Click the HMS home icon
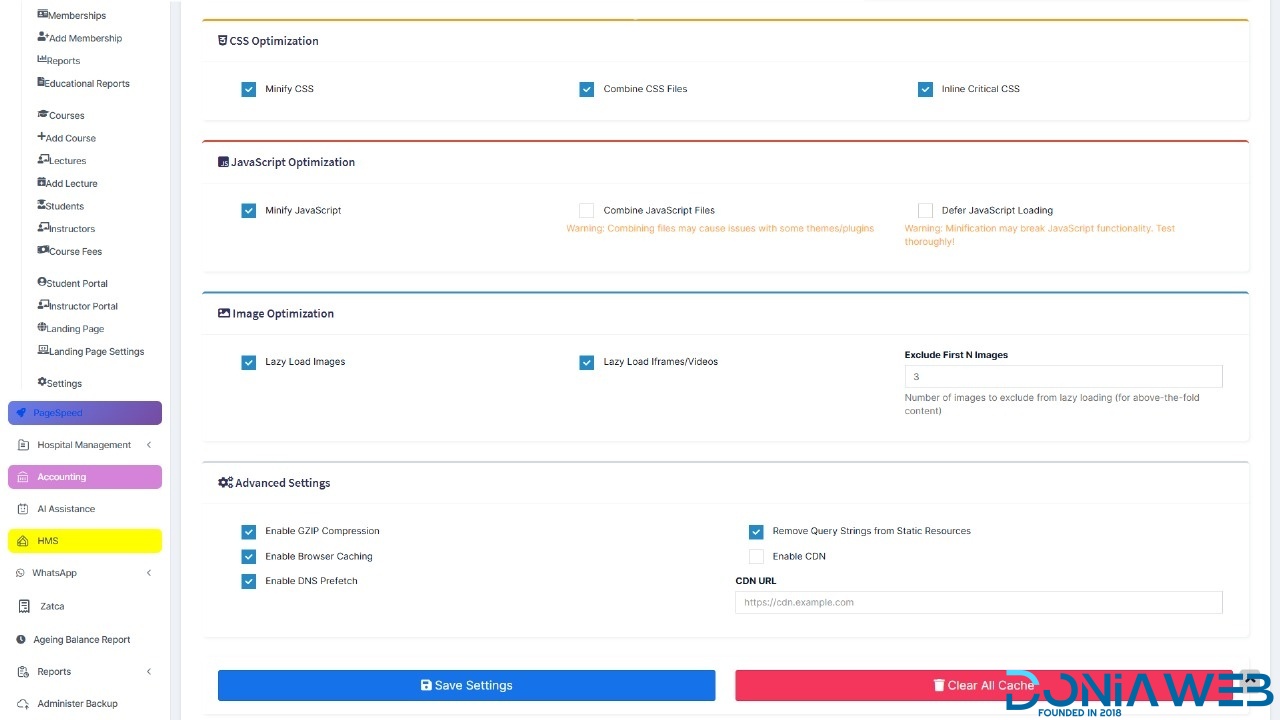 point(22,541)
